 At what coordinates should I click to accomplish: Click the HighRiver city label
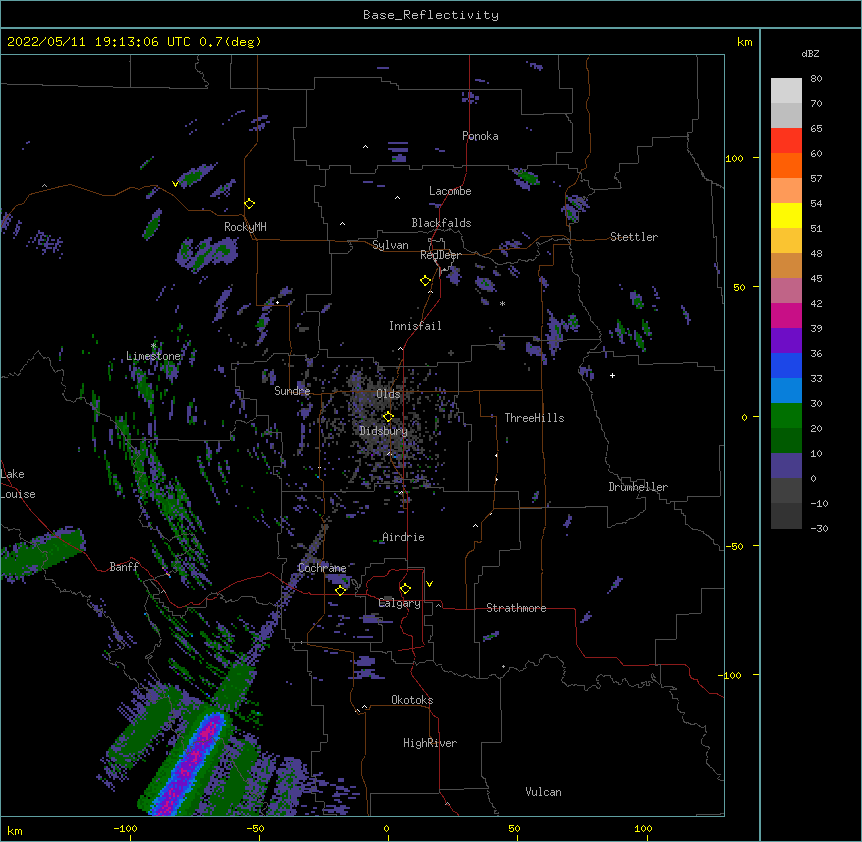(430, 743)
